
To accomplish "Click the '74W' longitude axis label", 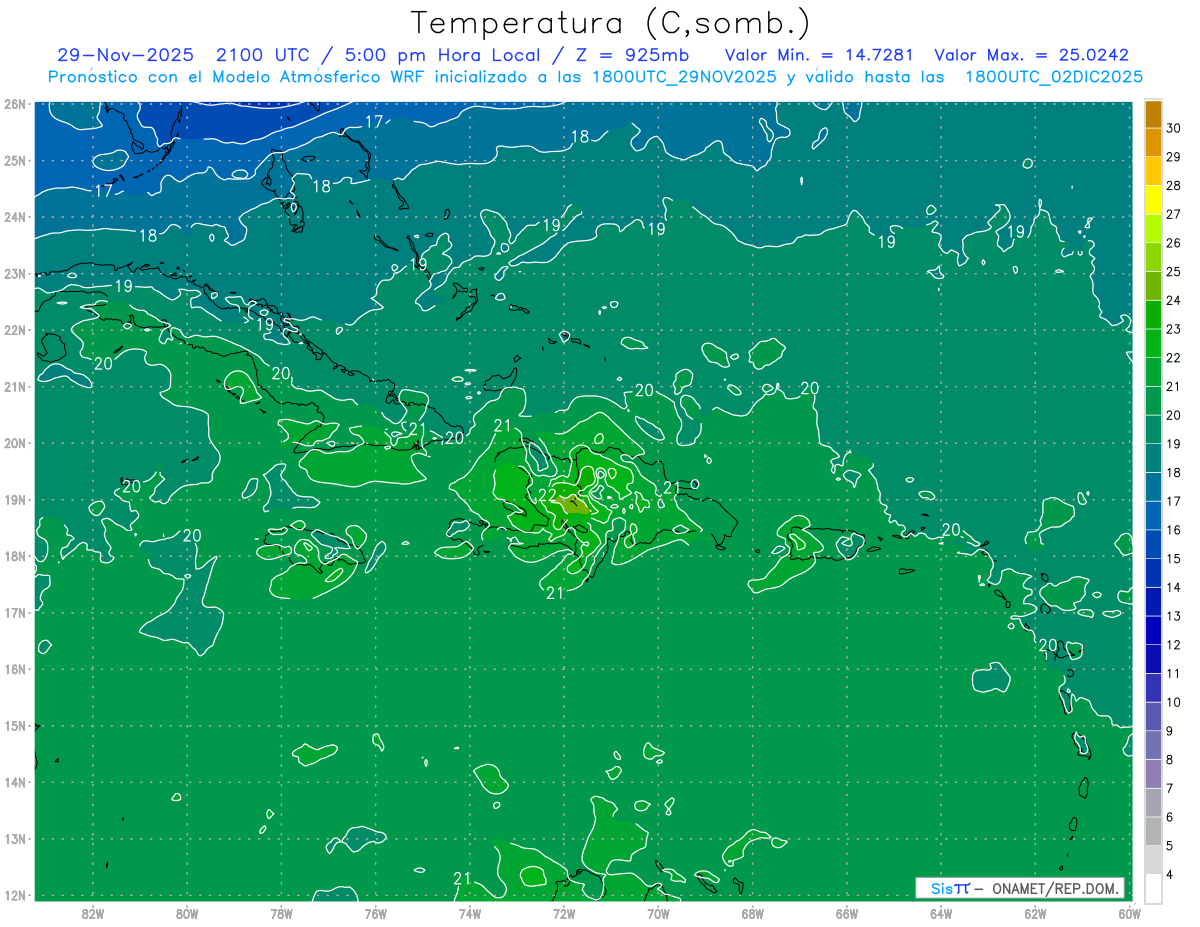I will click(x=470, y=913).
